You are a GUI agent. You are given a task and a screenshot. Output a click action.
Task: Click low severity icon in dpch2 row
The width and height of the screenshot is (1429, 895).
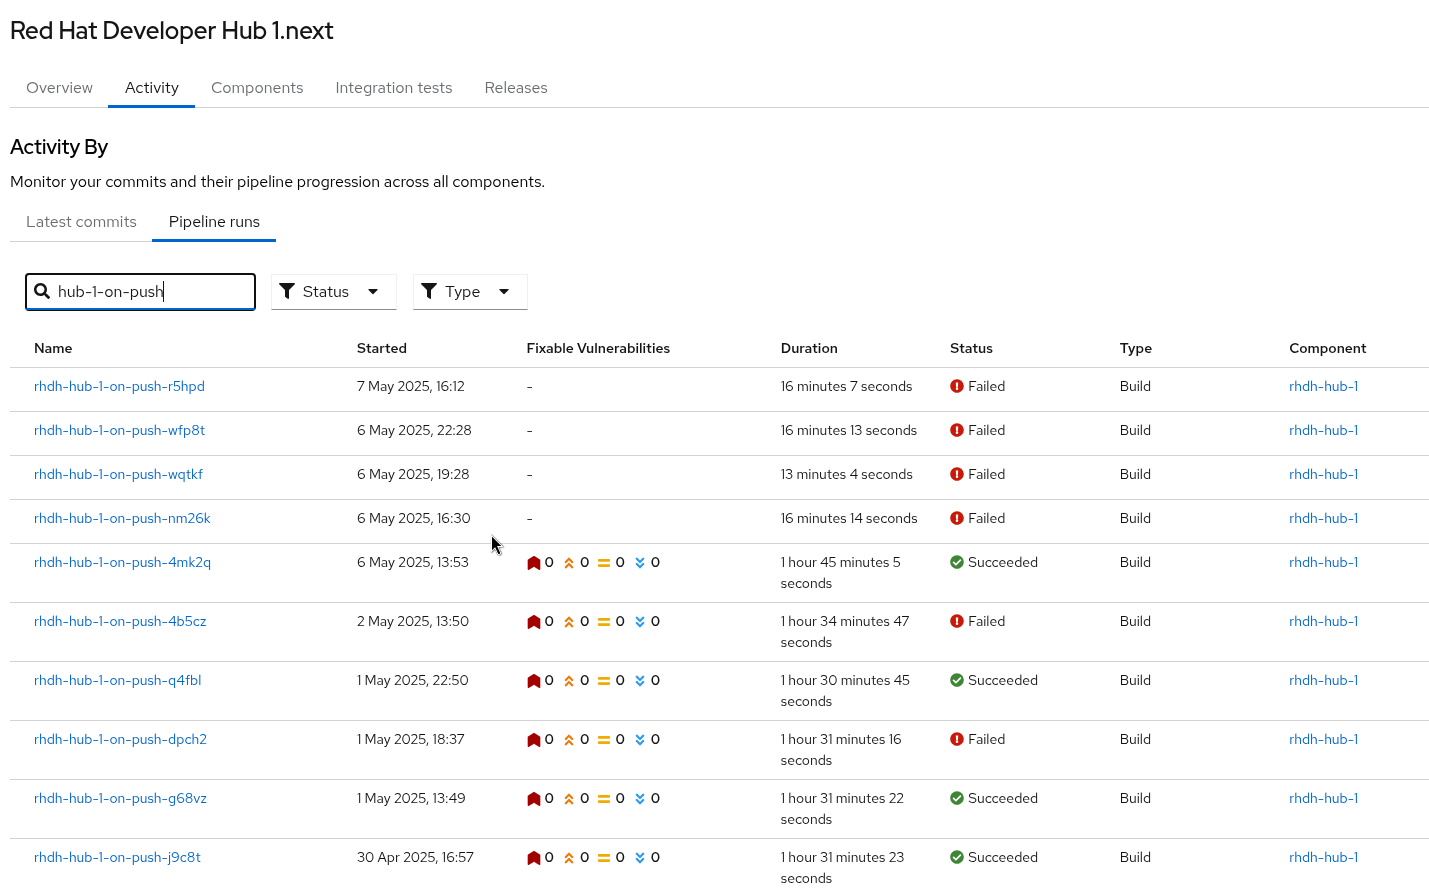[640, 740]
